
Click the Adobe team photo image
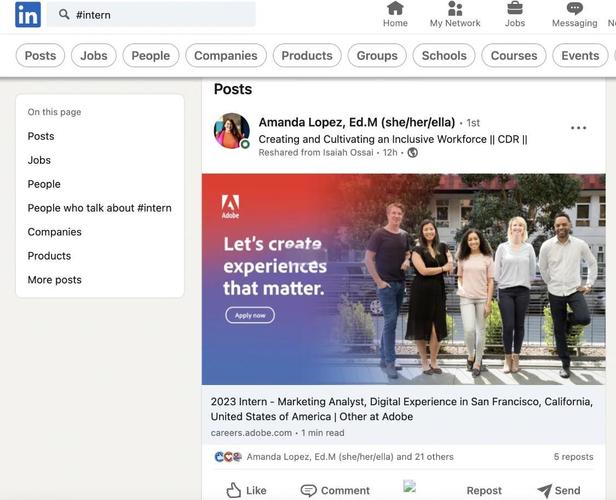click(x=403, y=279)
